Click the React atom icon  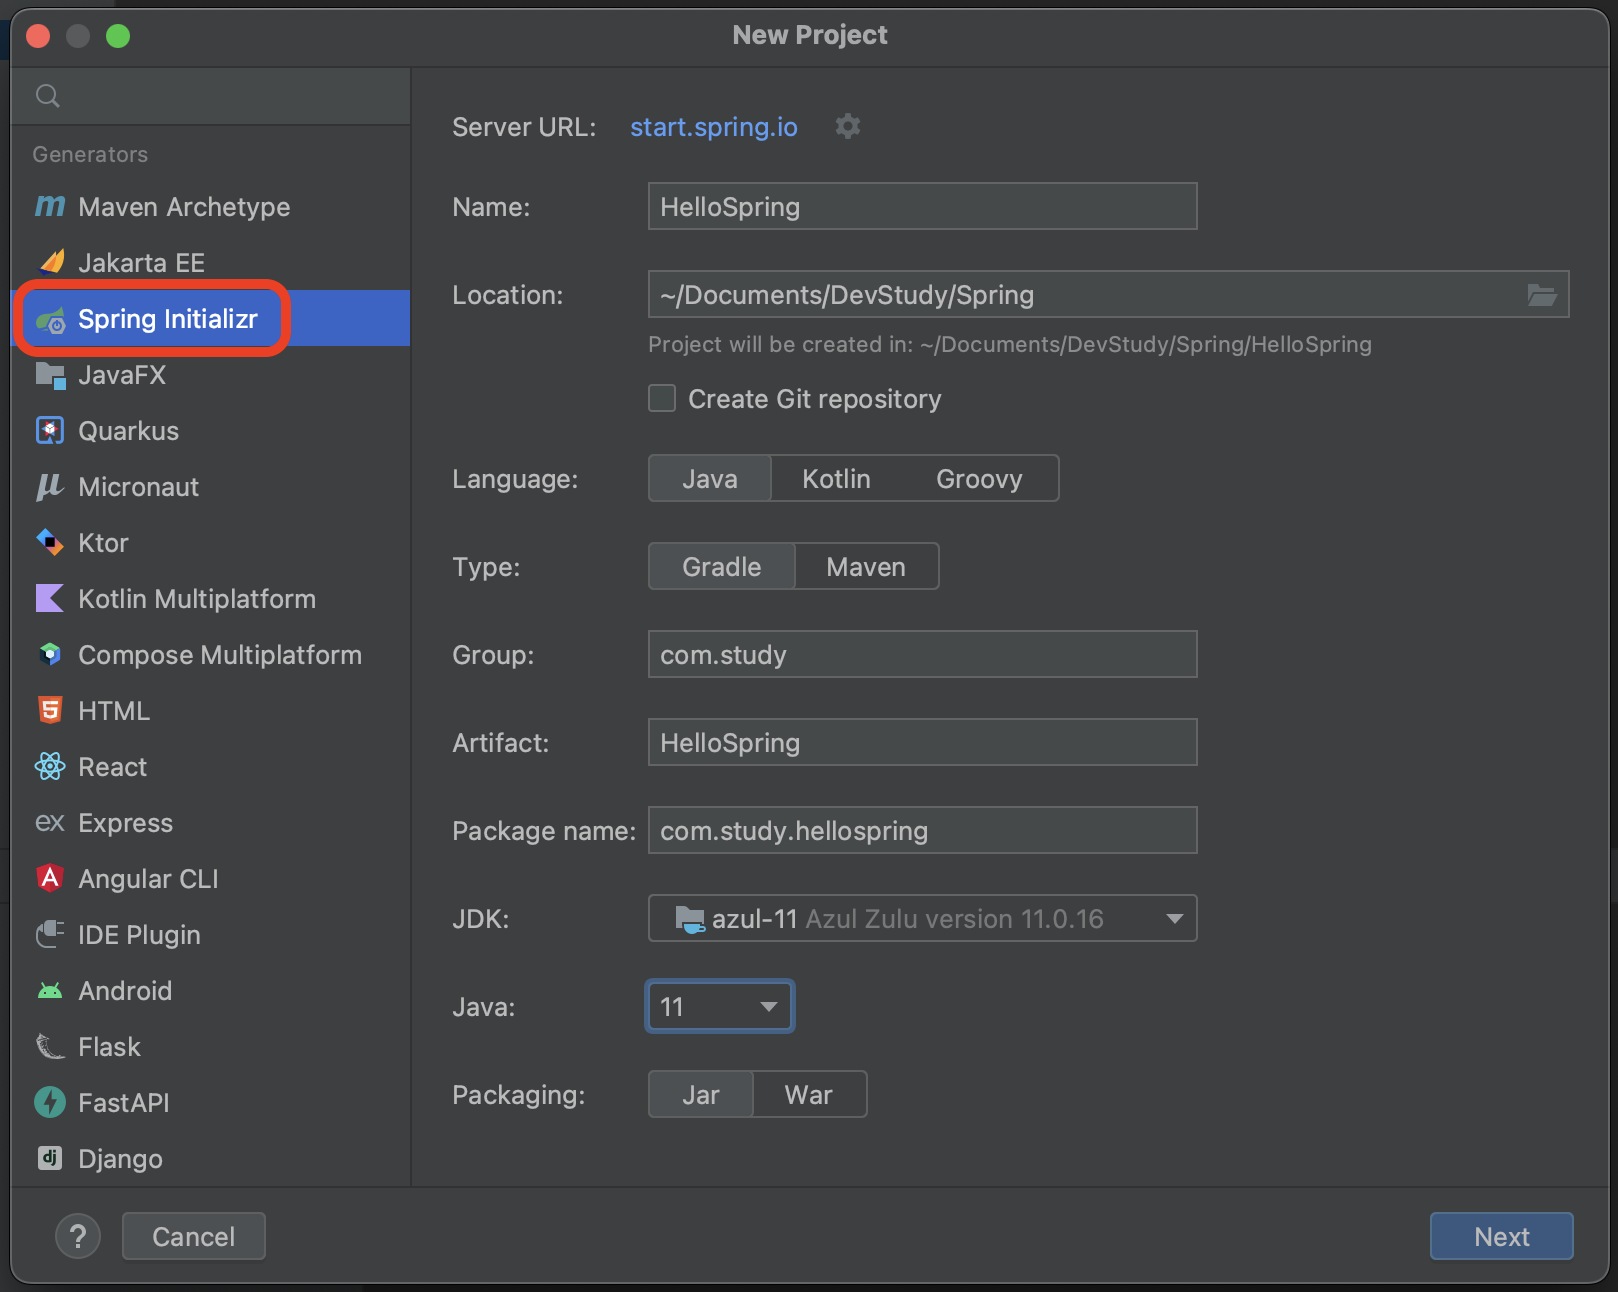pyautogui.click(x=50, y=767)
